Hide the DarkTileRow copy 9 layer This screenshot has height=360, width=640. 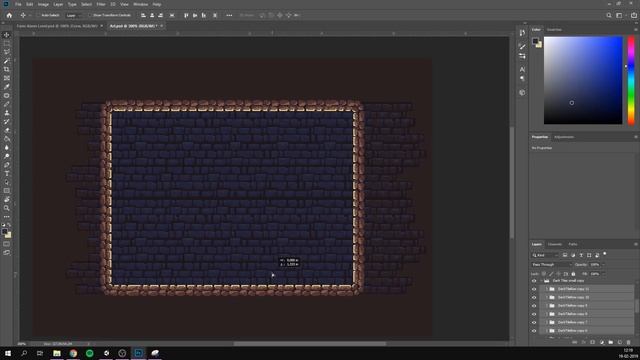tap(534, 306)
